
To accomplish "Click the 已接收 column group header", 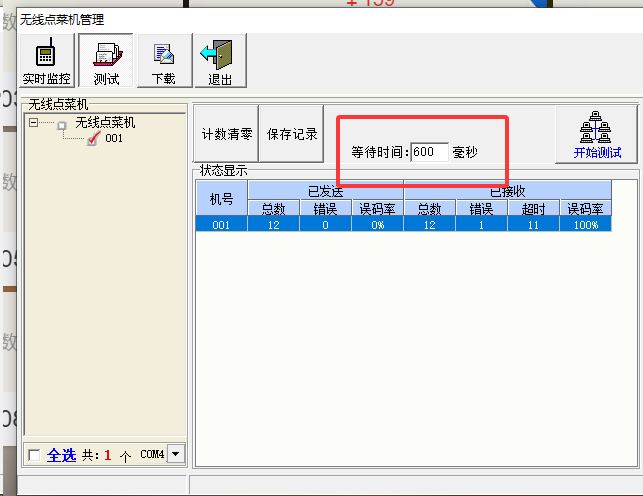I will (507, 190).
